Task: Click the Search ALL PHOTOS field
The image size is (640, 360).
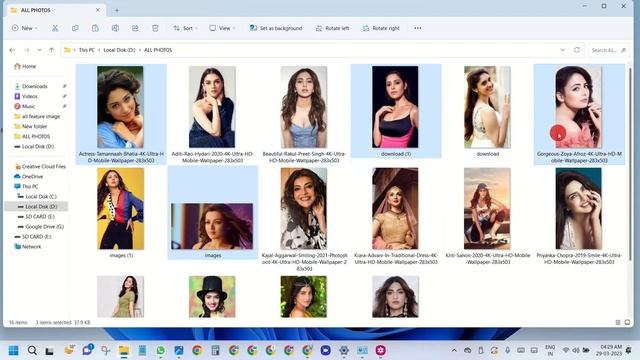Action: tap(608, 50)
